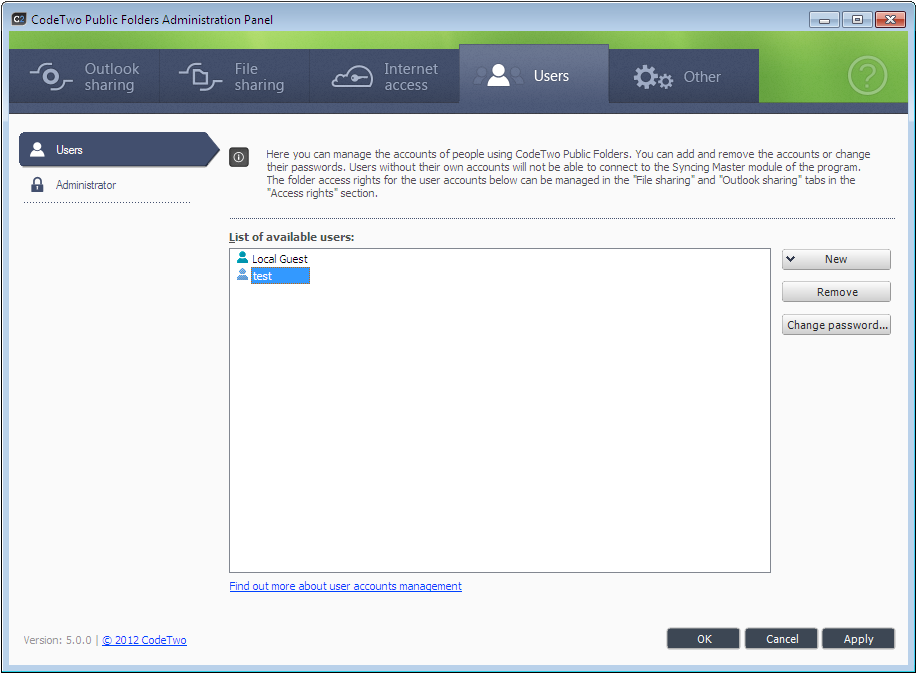
Task: Confirm with the OK button
Action: (704, 639)
